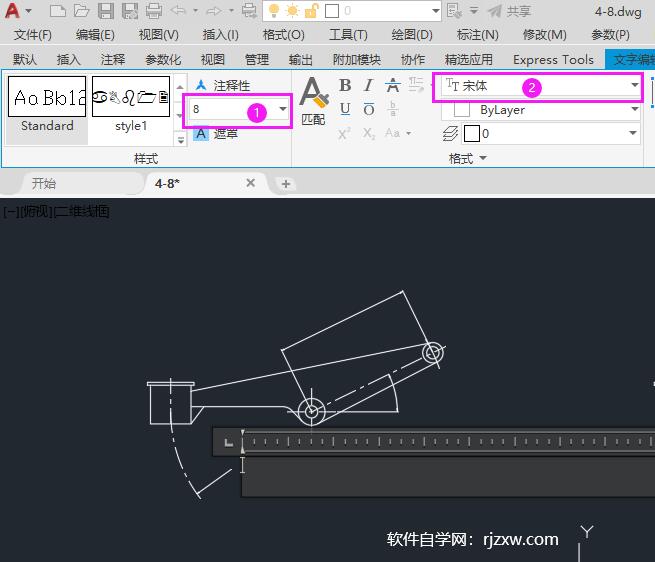Switch to the Express Tools tab

coord(553,60)
